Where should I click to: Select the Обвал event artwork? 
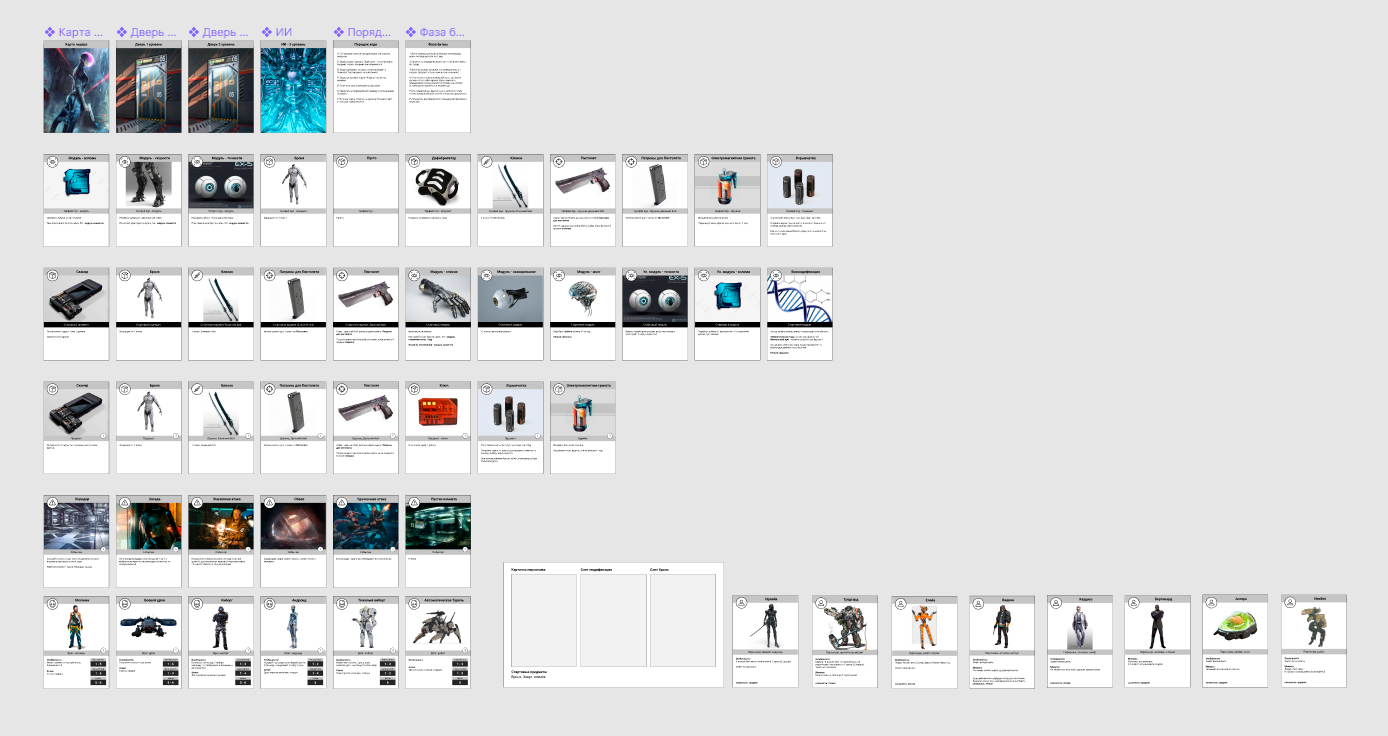pos(293,527)
